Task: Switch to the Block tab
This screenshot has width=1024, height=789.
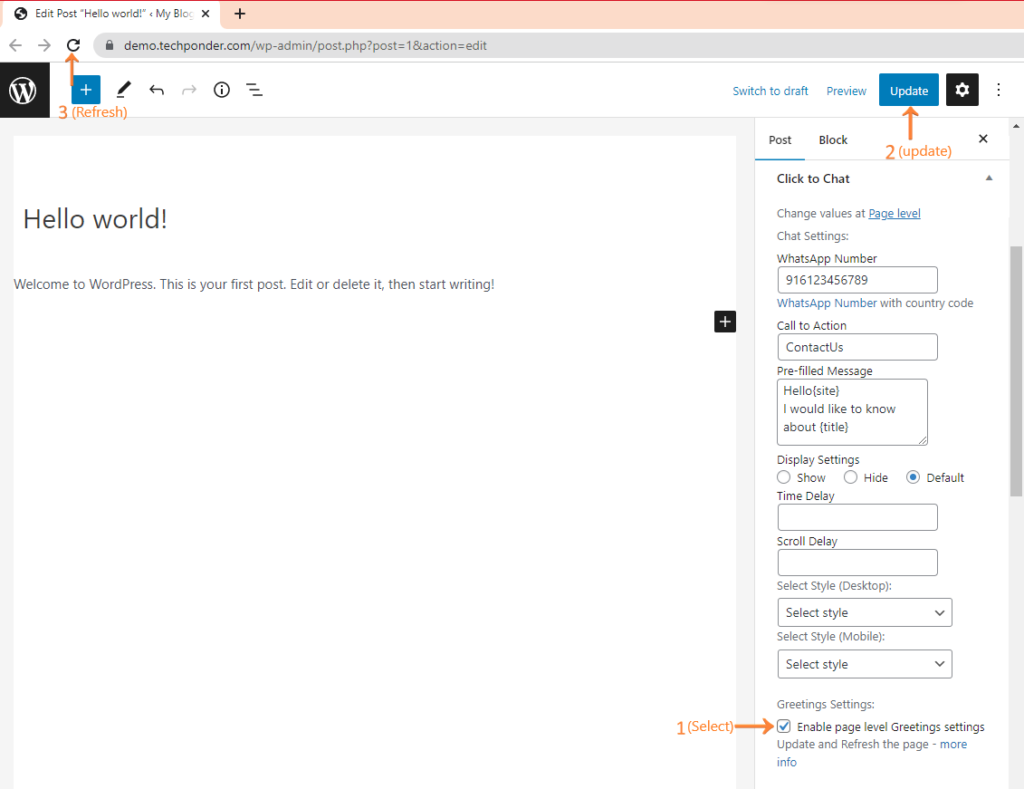Action: [833, 140]
